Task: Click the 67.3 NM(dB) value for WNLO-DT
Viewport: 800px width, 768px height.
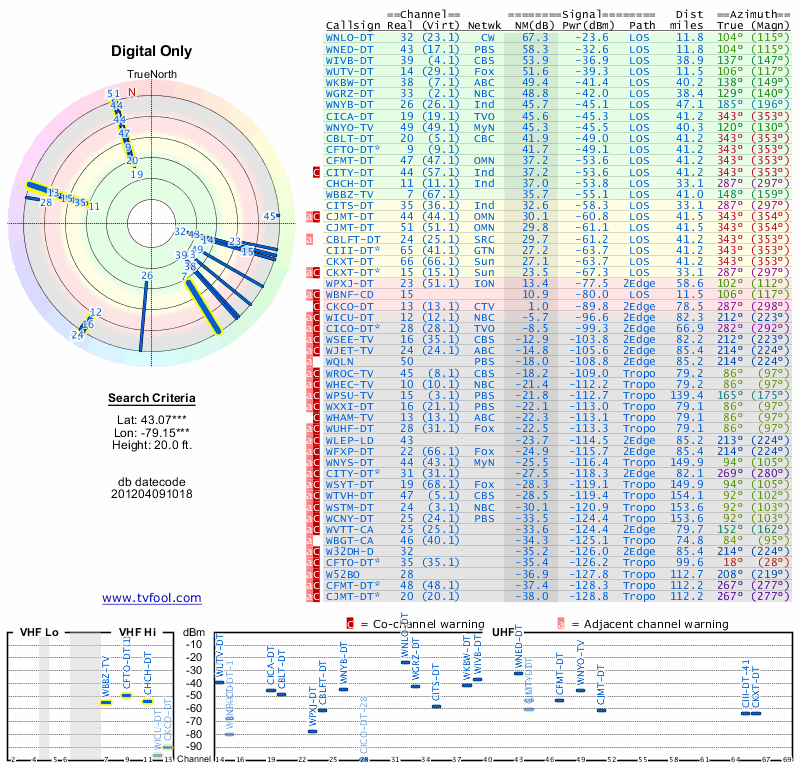Action: [535, 38]
